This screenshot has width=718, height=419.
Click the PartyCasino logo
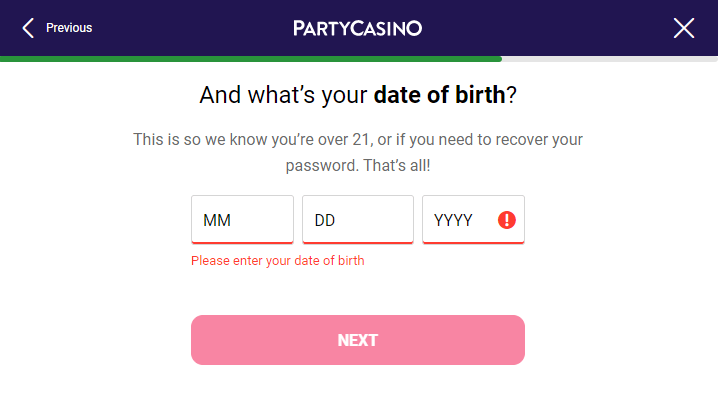[357, 28]
